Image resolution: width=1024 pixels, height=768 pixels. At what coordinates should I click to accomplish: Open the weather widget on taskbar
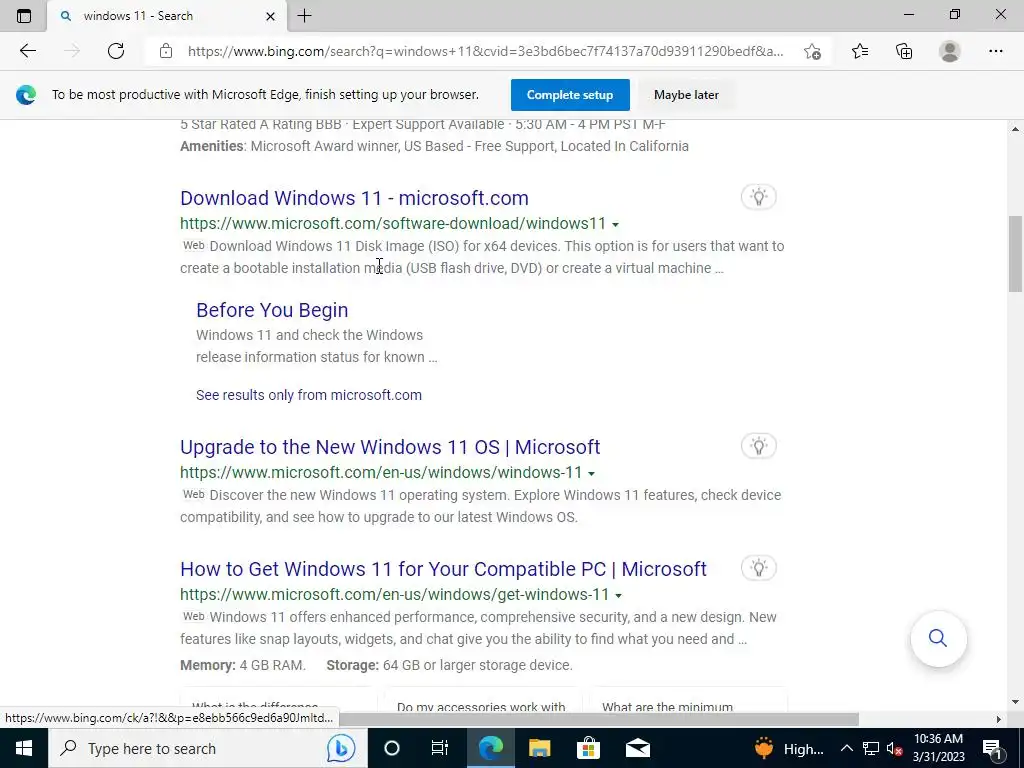click(789, 748)
